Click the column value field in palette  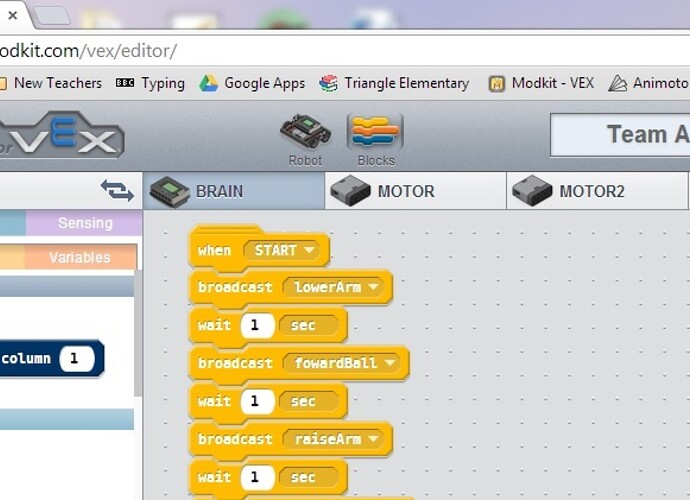click(x=77, y=359)
